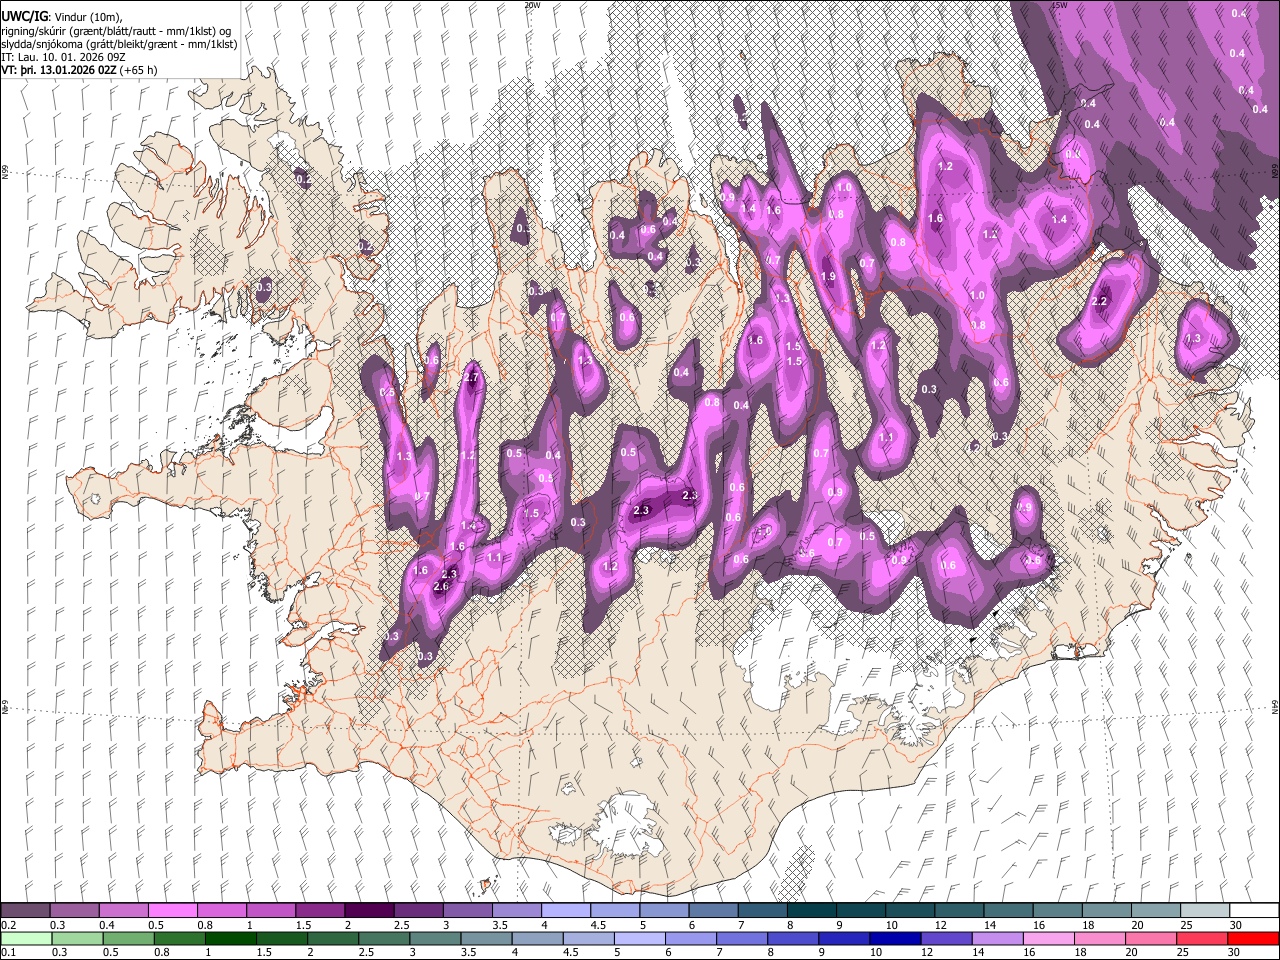
Task: Click the darkest purple swatch between 2 and 2.5
Action: pyautogui.click(x=369, y=911)
